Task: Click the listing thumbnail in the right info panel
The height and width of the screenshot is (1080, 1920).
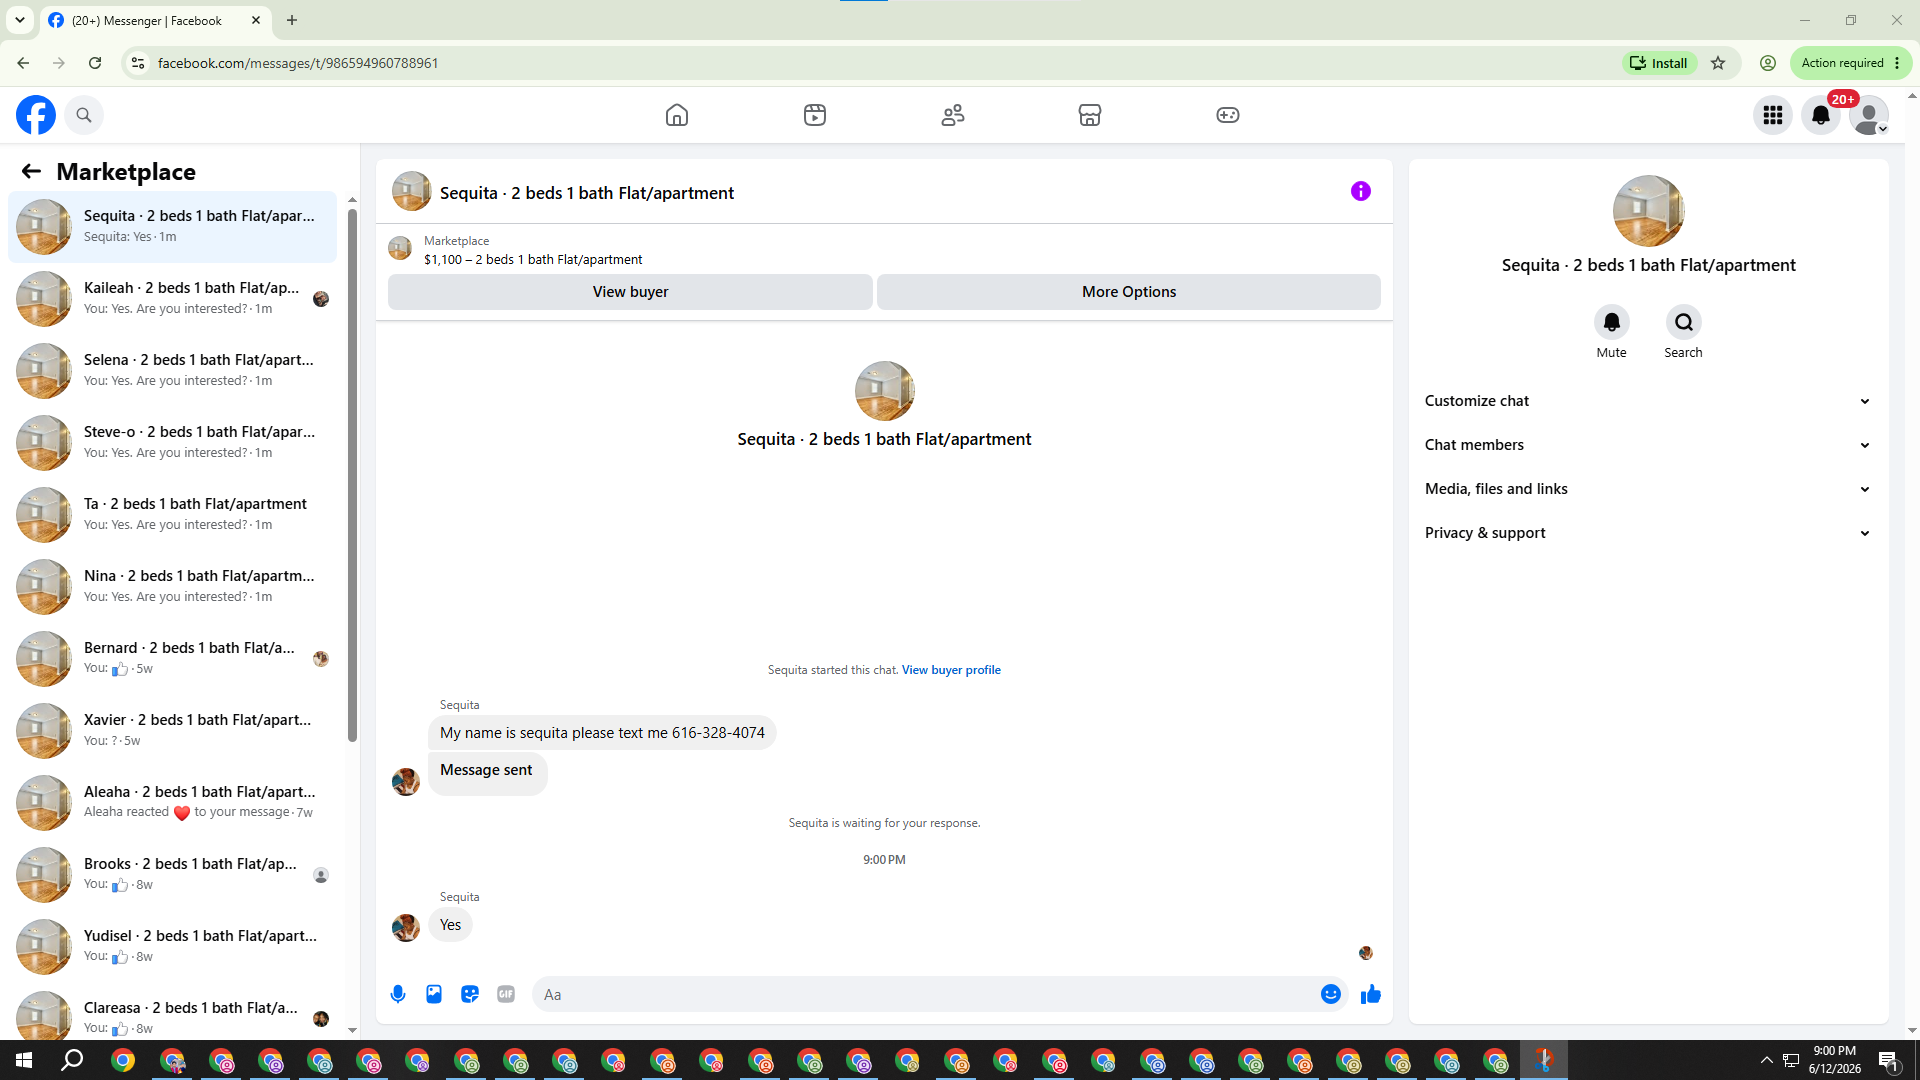Action: pos(1648,211)
